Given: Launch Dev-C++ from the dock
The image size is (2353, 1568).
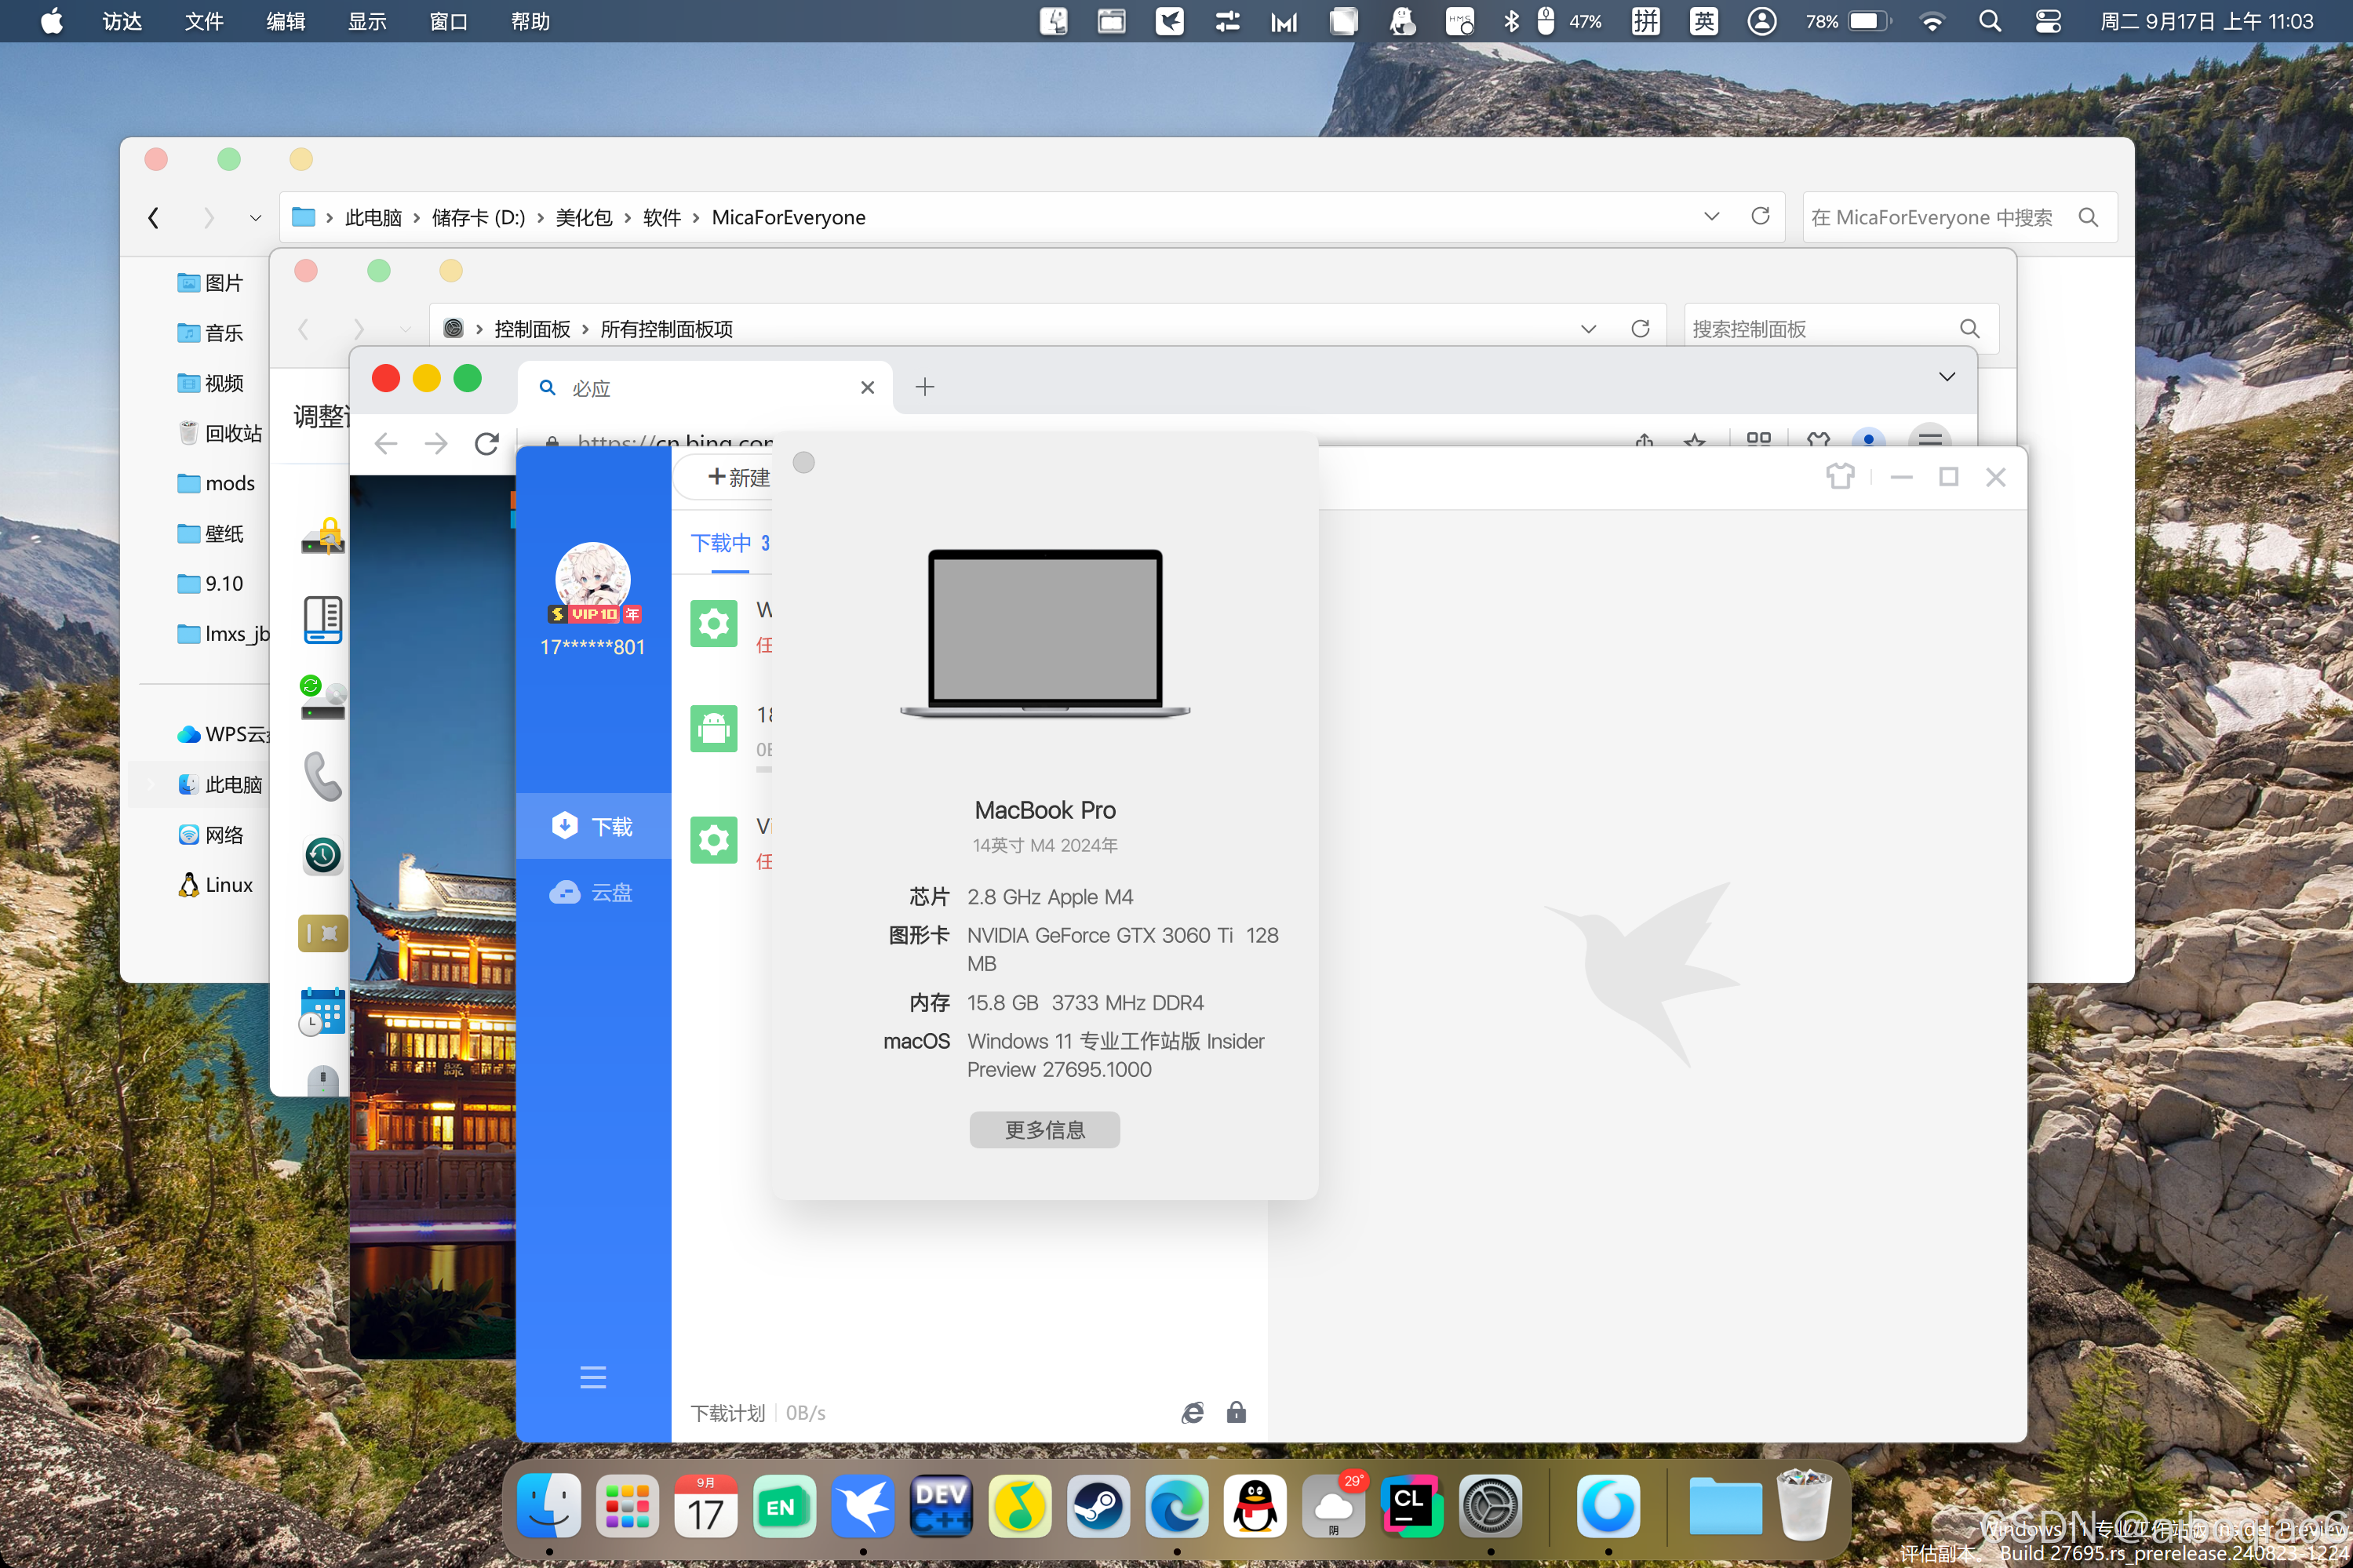Looking at the screenshot, I should (941, 1506).
